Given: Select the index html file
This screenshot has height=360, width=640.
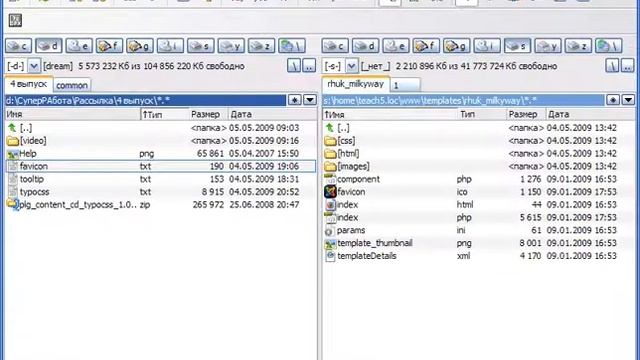Looking at the screenshot, I should [x=478, y=204].
